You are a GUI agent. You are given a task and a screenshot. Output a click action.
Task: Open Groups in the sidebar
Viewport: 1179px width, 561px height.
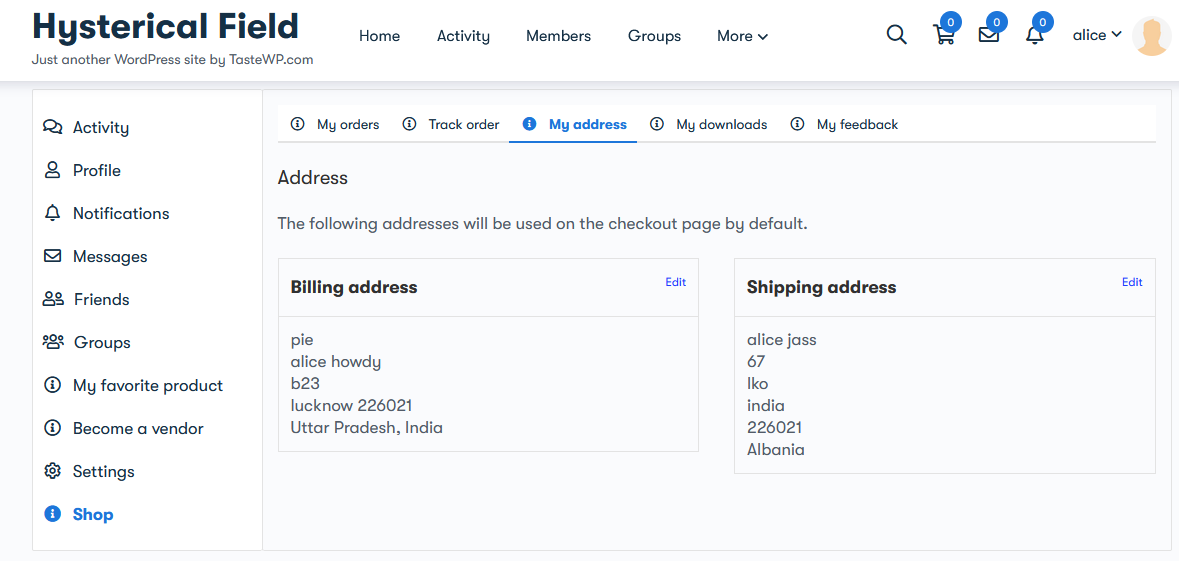[x=102, y=342]
